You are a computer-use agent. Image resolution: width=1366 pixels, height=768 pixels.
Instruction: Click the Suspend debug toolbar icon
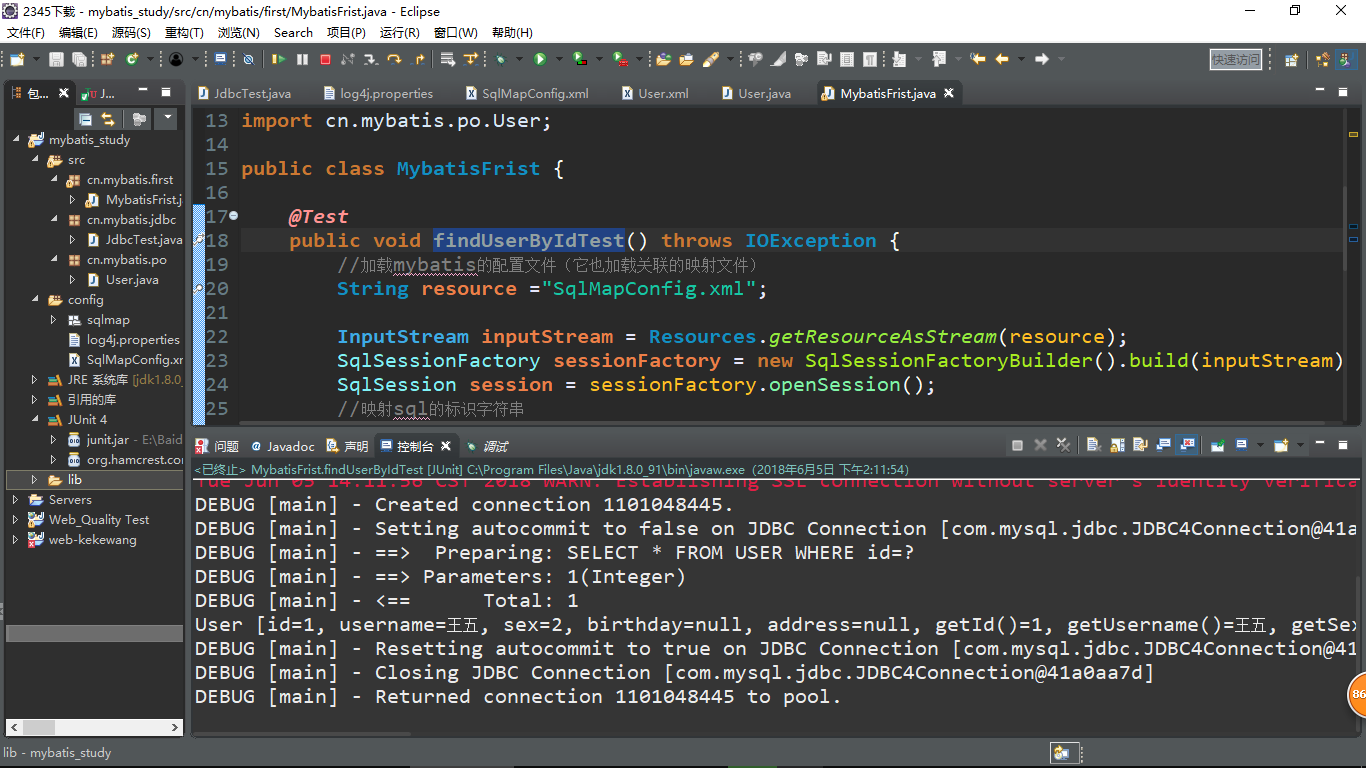(x=302, y=59)
